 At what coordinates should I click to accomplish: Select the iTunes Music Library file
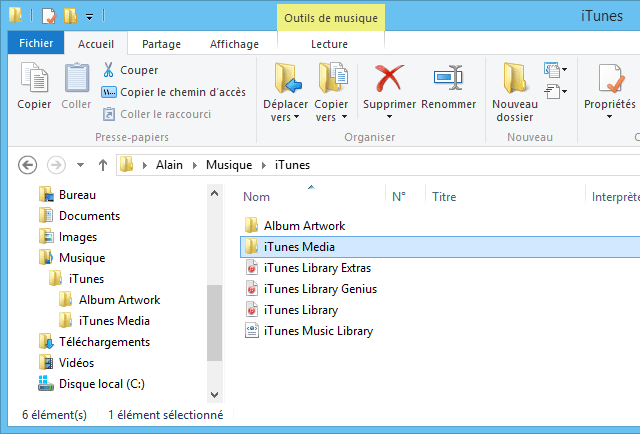tap(309, 331)
